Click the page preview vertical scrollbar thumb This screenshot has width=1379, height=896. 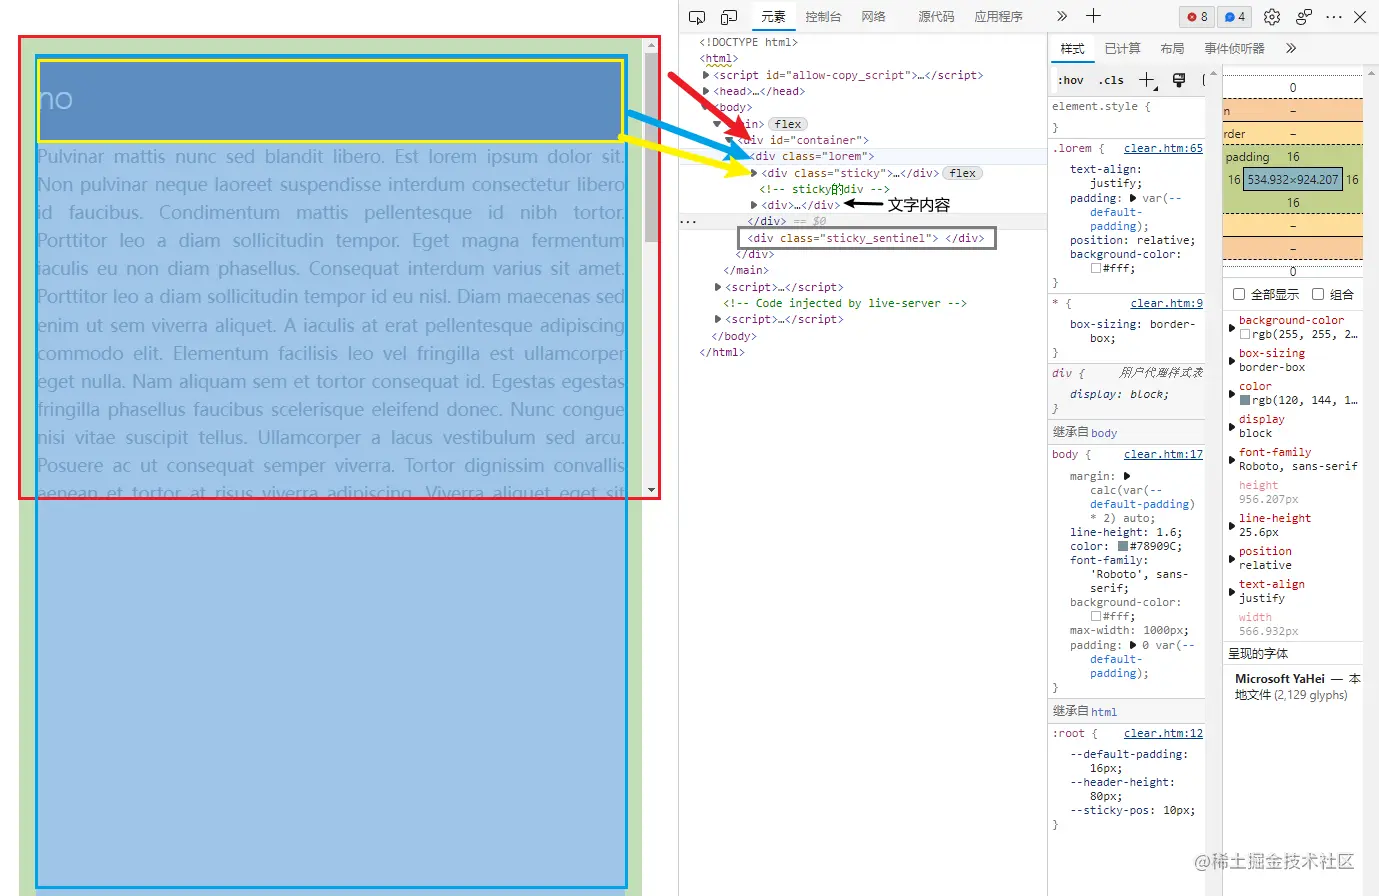point(652,147)
